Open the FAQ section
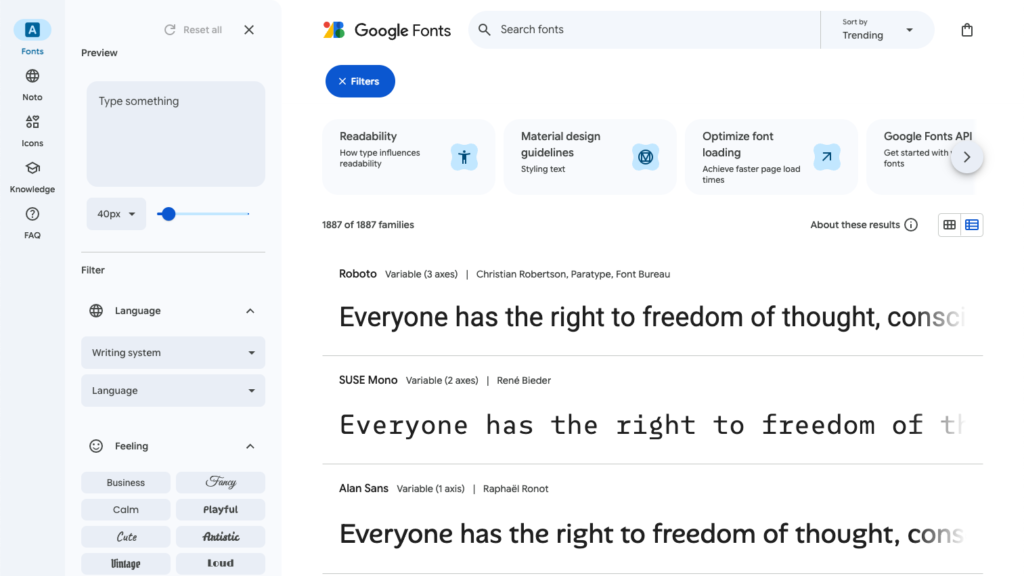 (x=32, y=216)
